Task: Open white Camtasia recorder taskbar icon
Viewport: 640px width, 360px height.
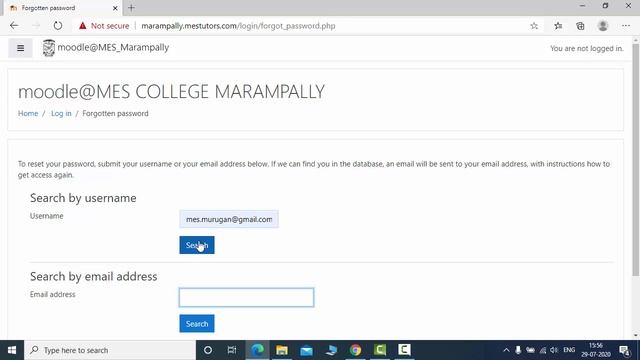Action: pyautogui.click(x=404, y=350)
